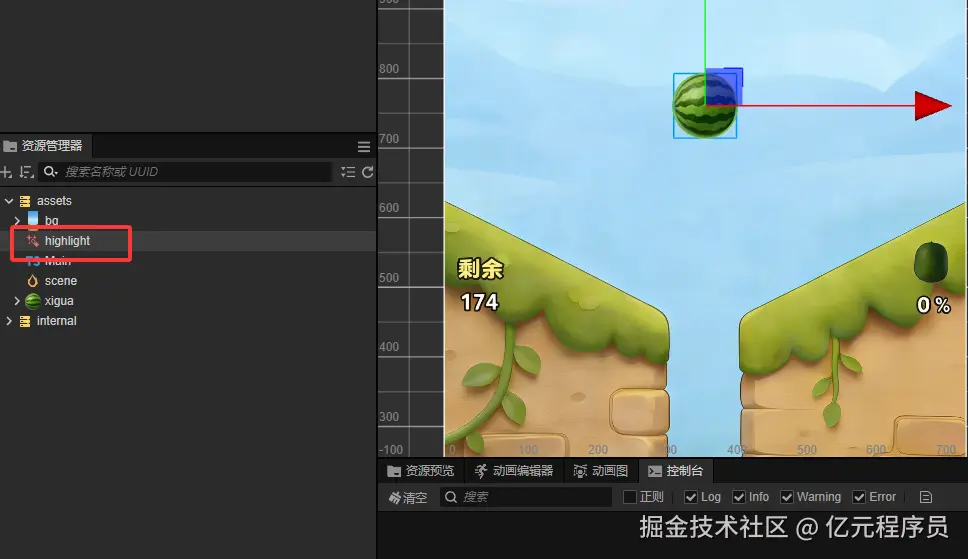The image size is (968, 559).
Task: Click the scene flame icon
Action: pyautogui.click(x=33, y=281)
